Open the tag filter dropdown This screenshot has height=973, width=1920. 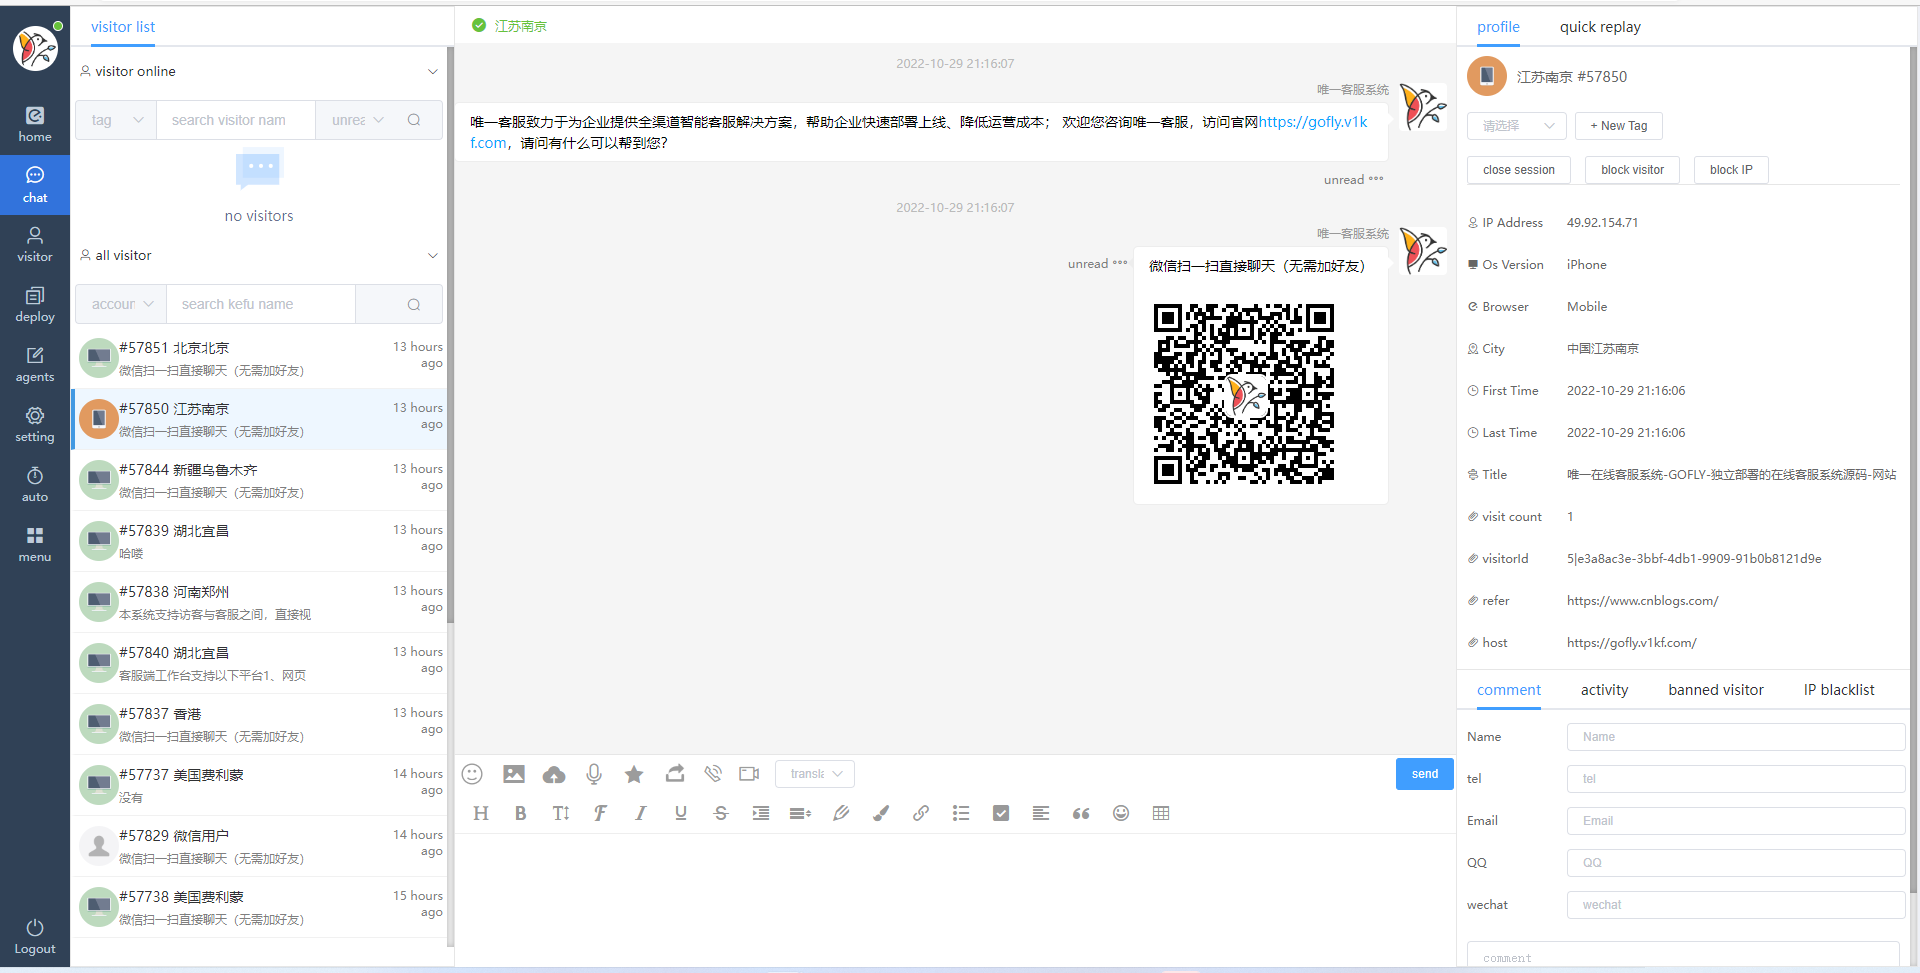point(116,120)
